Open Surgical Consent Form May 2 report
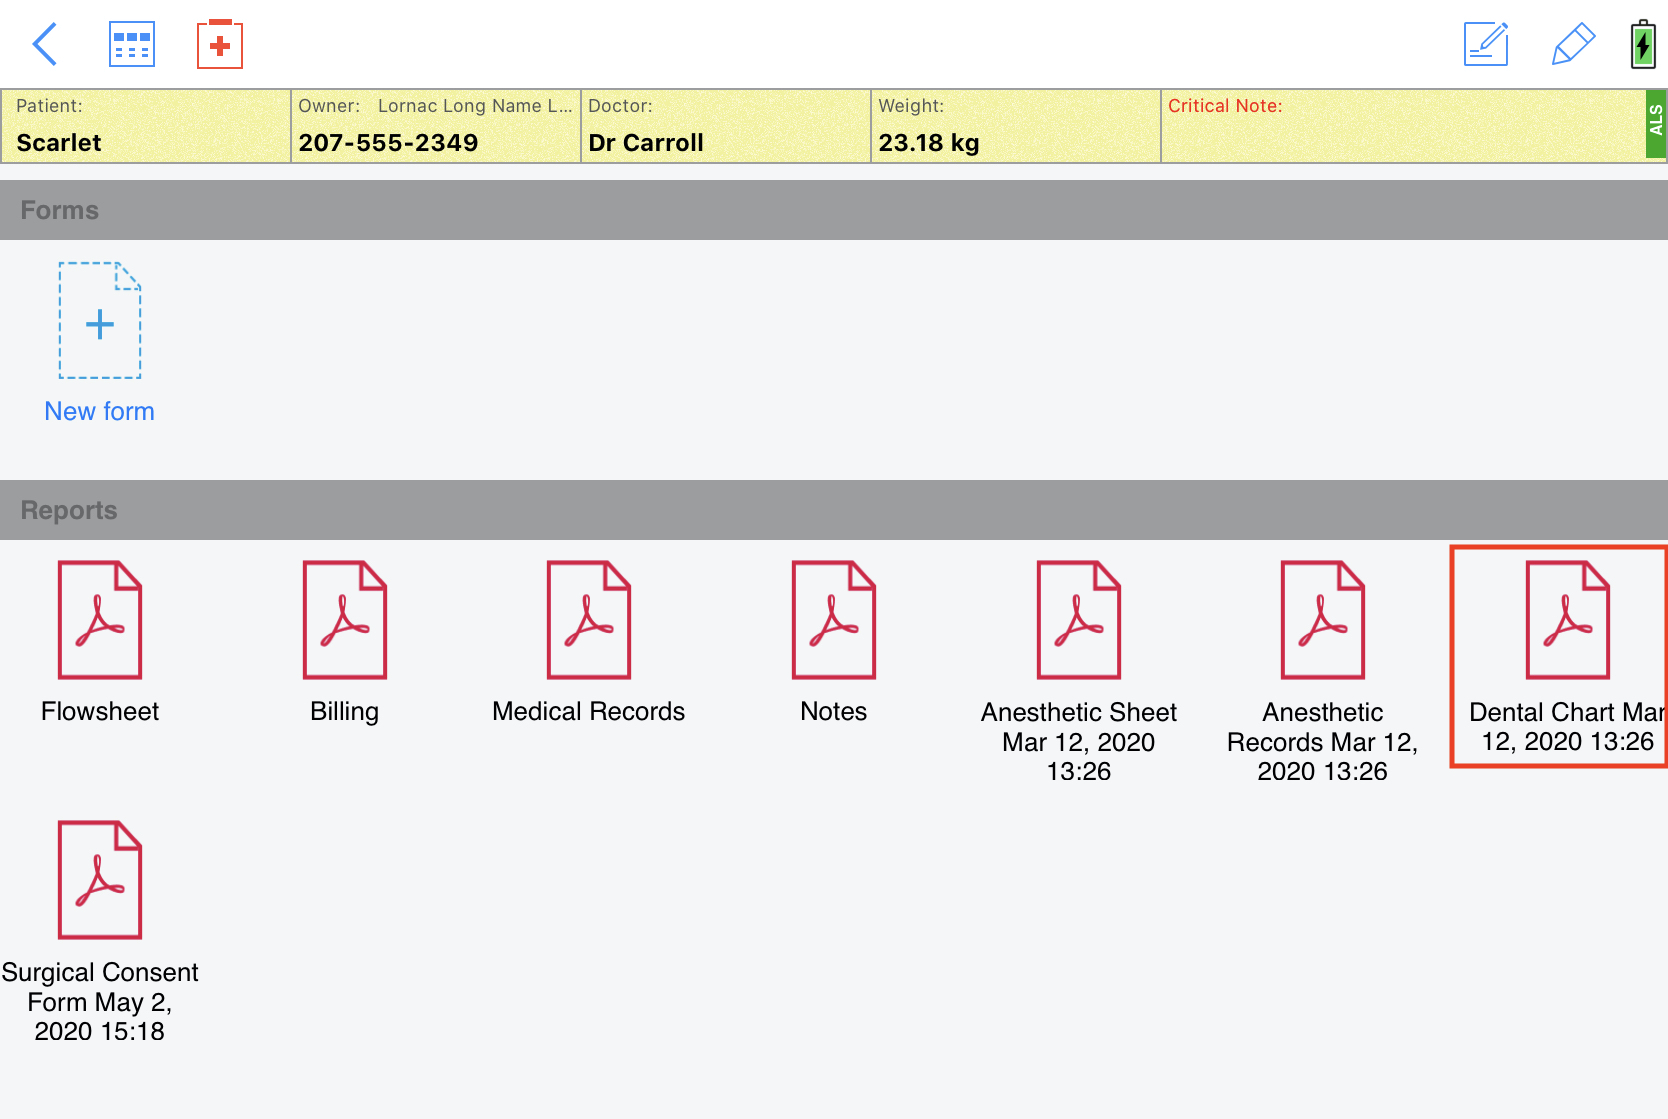 pos(100,880)
